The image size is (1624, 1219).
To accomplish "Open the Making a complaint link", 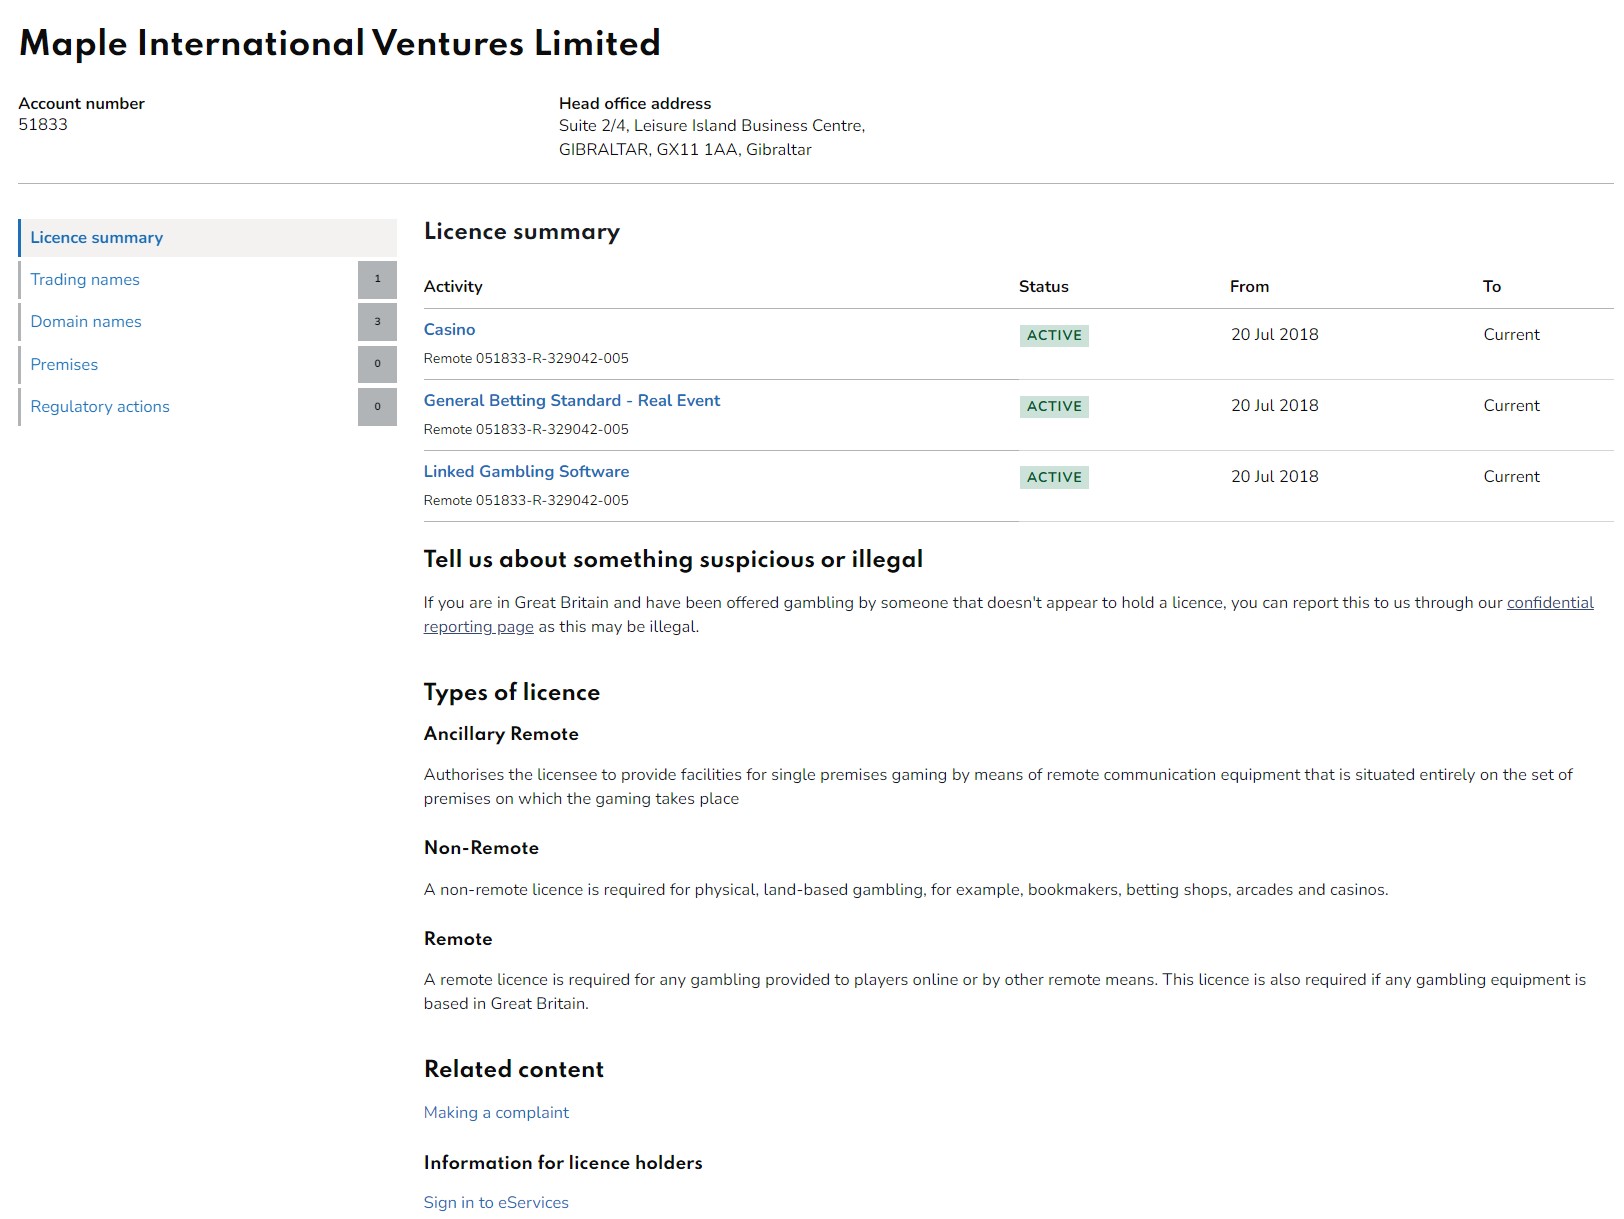I will pyautogui.click(x=496, y=1113).
